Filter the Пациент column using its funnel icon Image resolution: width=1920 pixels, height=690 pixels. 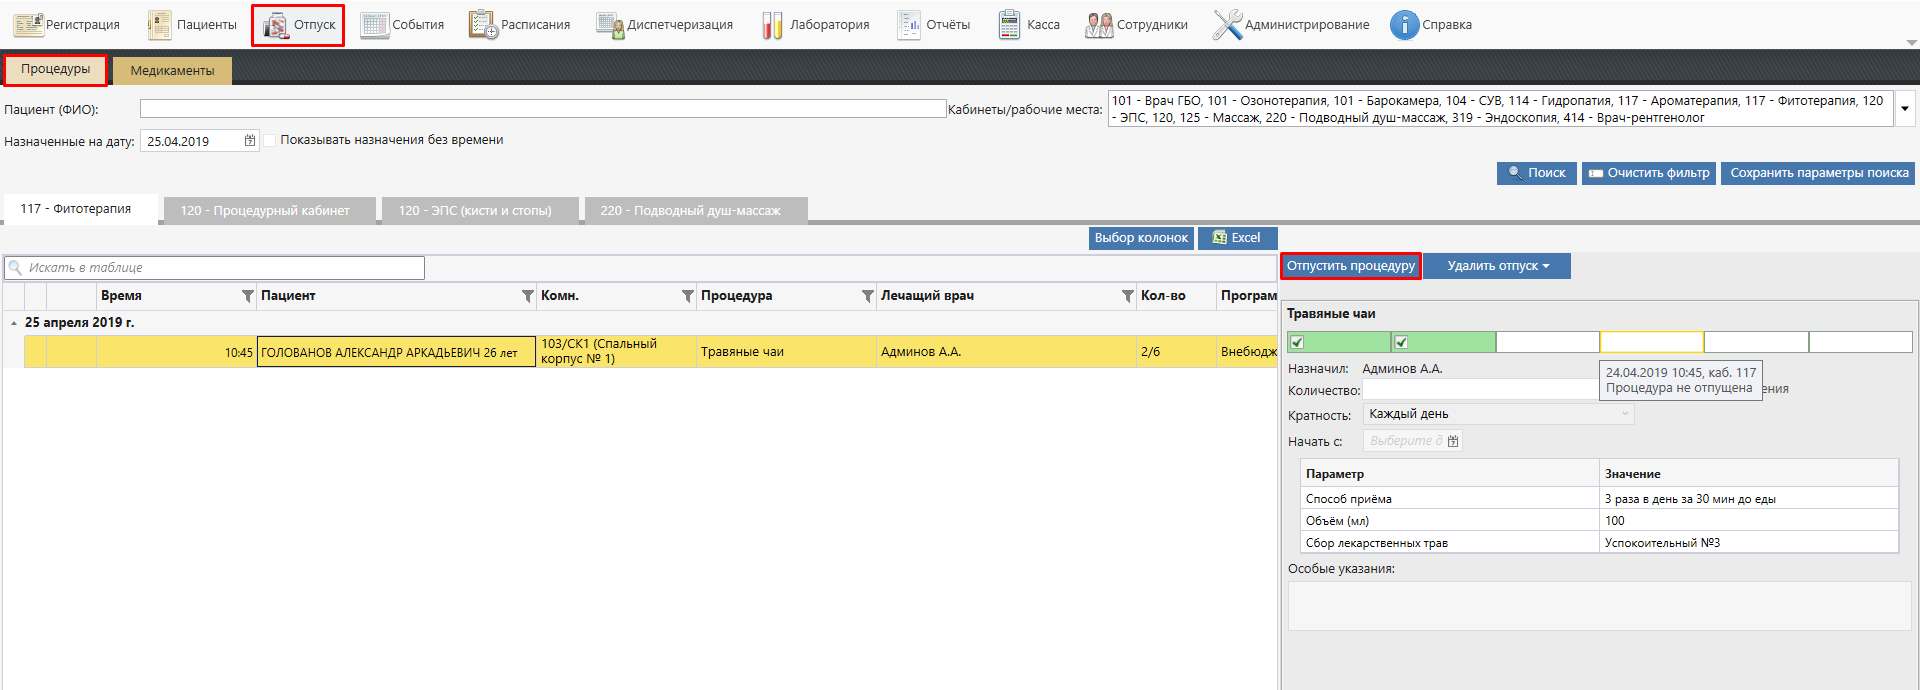click(x=527, y=296)
